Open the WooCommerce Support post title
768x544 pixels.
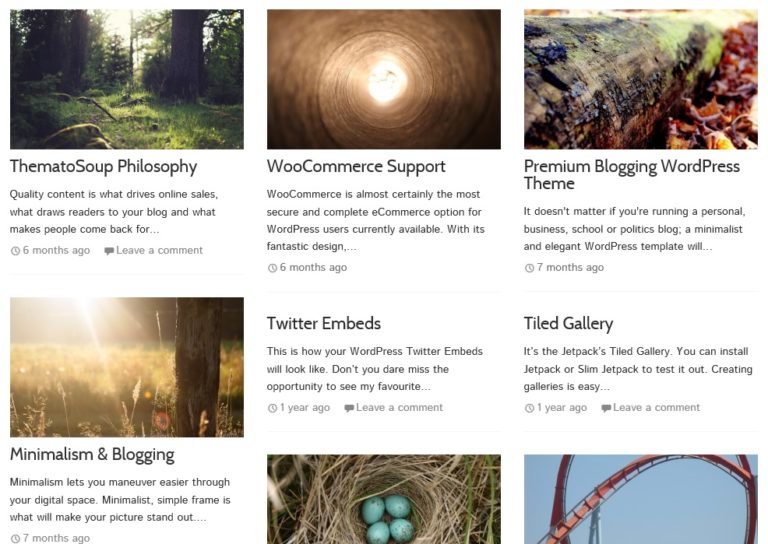356,167
